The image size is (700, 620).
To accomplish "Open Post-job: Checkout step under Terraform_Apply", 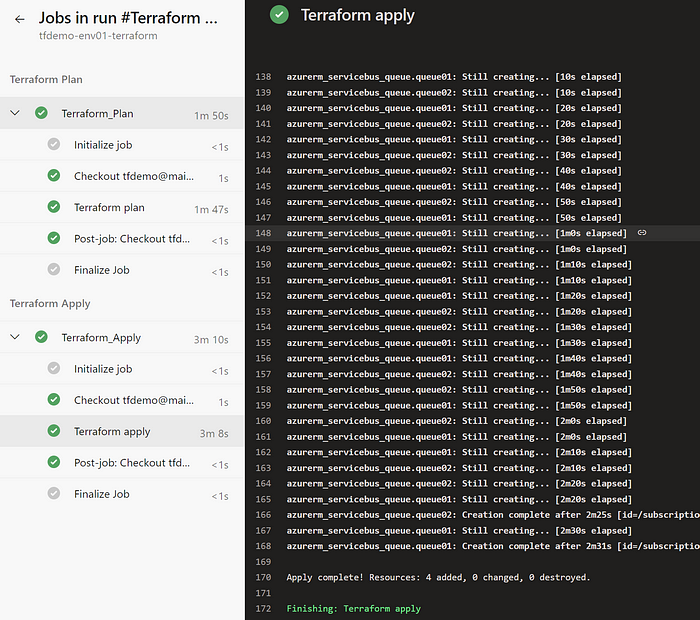I will (122, 462).
